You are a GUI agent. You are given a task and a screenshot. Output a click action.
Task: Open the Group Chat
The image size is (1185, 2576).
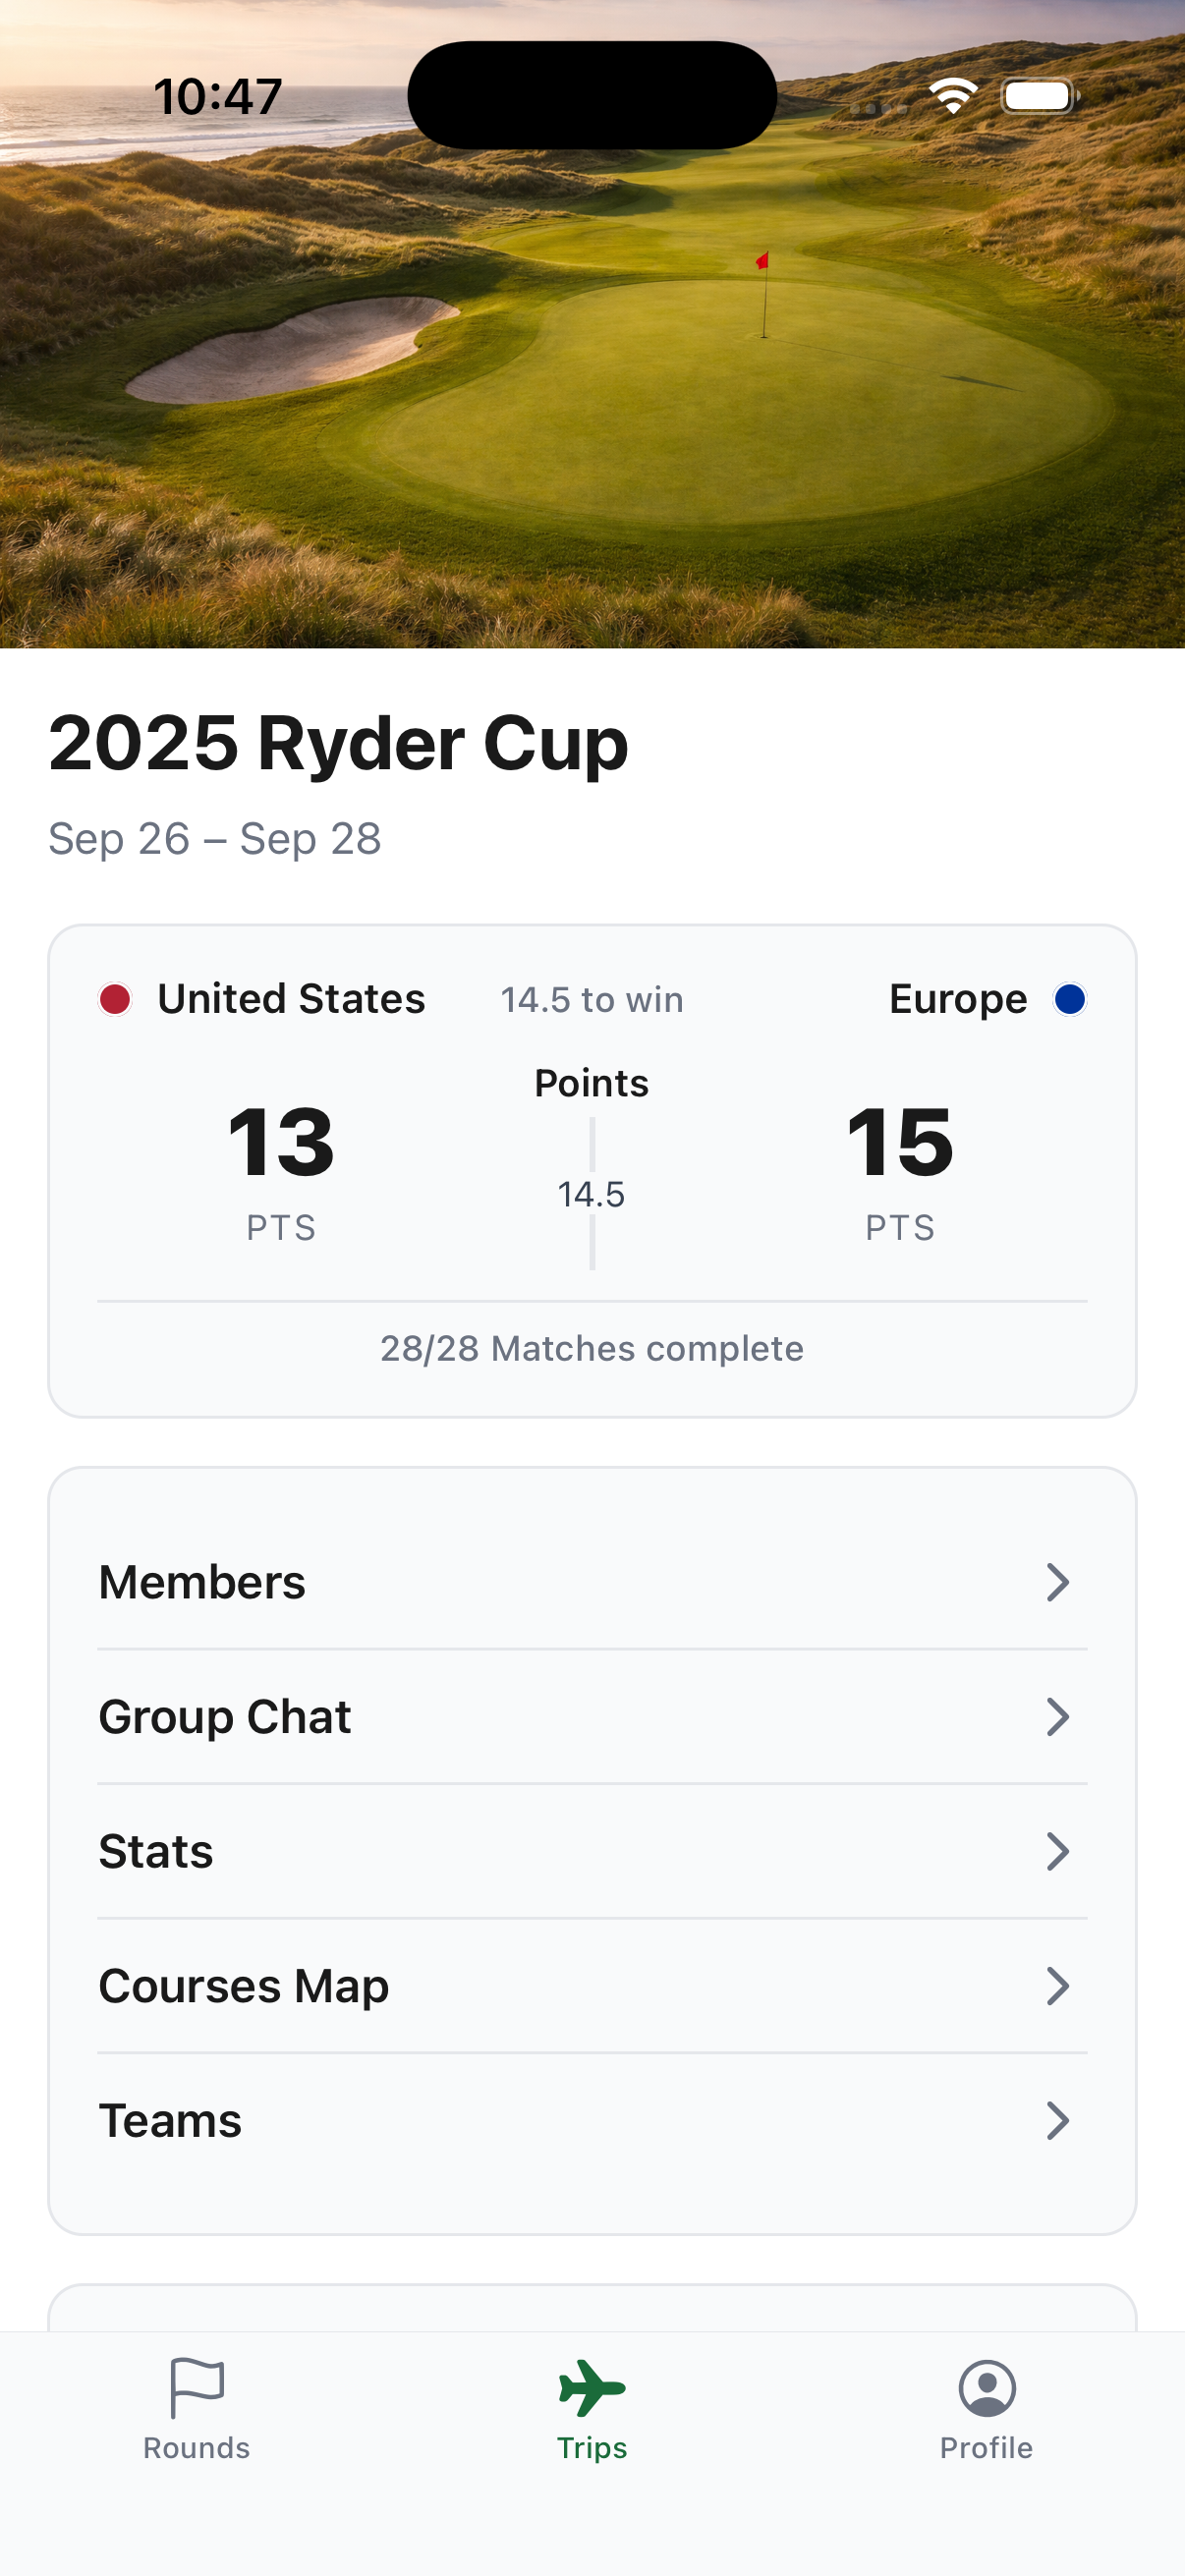click(225, 1717)
